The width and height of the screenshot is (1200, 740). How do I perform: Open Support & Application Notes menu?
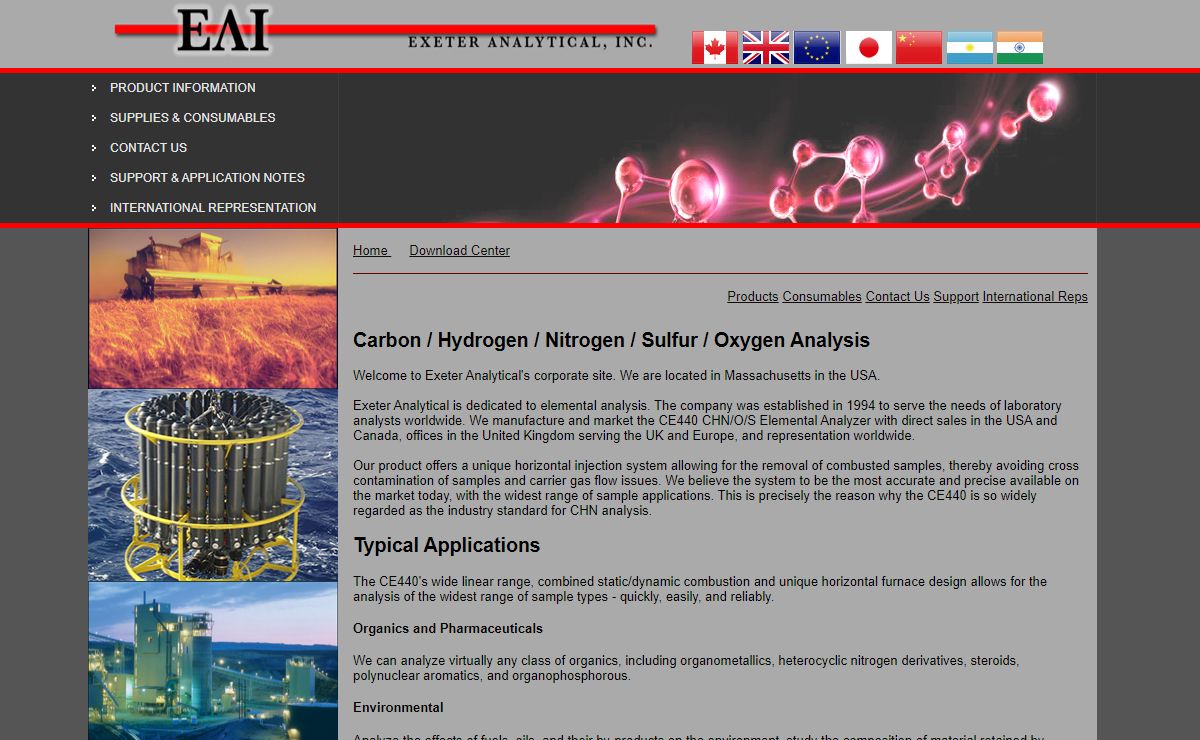tap(207, 178)
